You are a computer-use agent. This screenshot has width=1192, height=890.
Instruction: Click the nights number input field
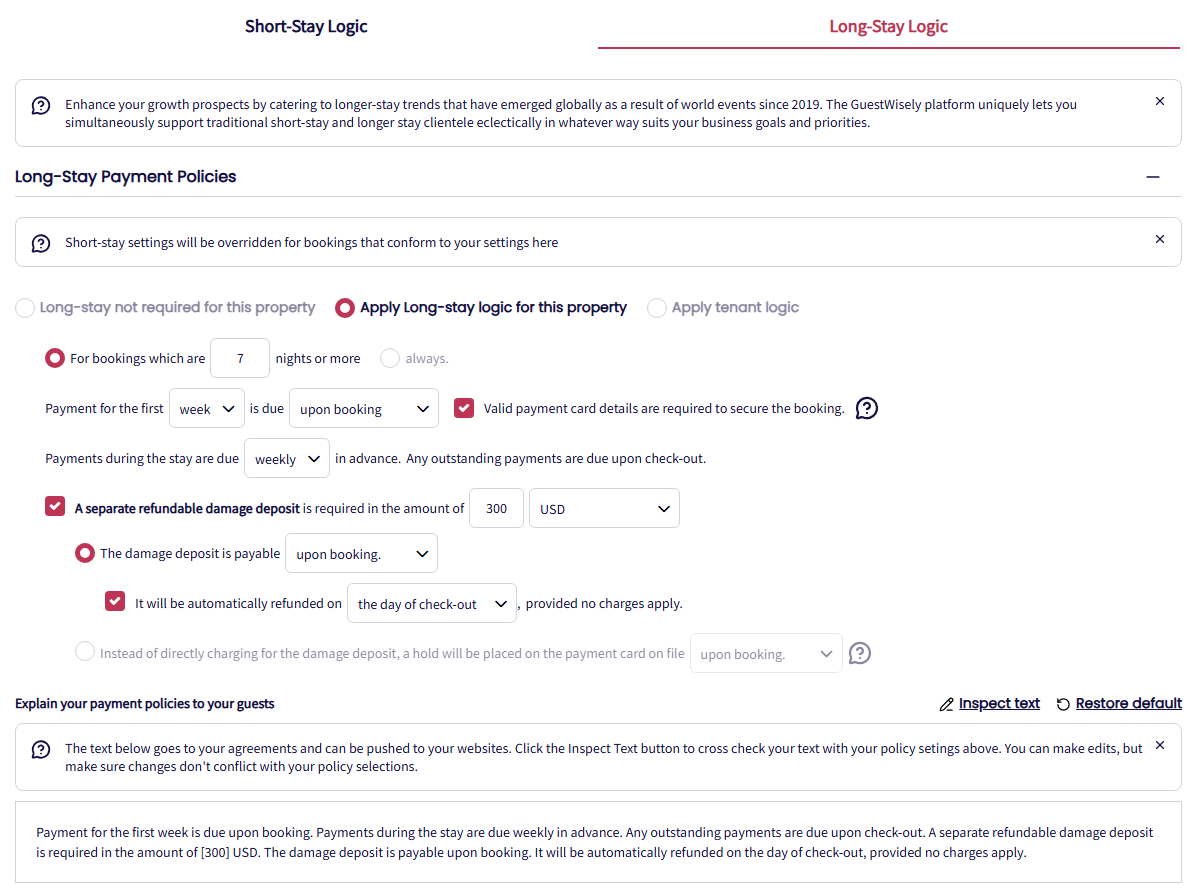pyautogui.click(x=240, y=358)
